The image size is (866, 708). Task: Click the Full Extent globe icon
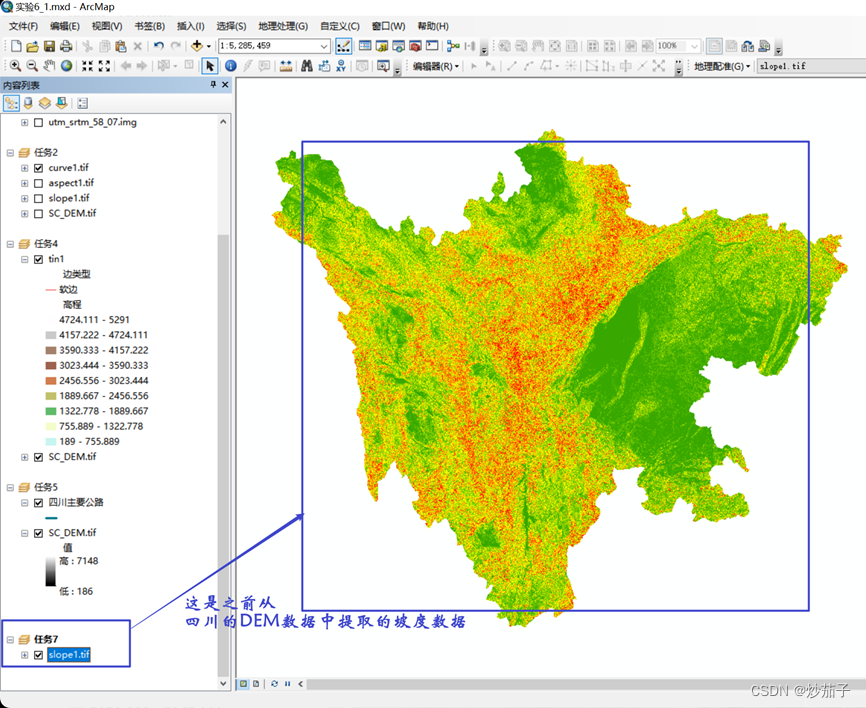pos(66,66)
